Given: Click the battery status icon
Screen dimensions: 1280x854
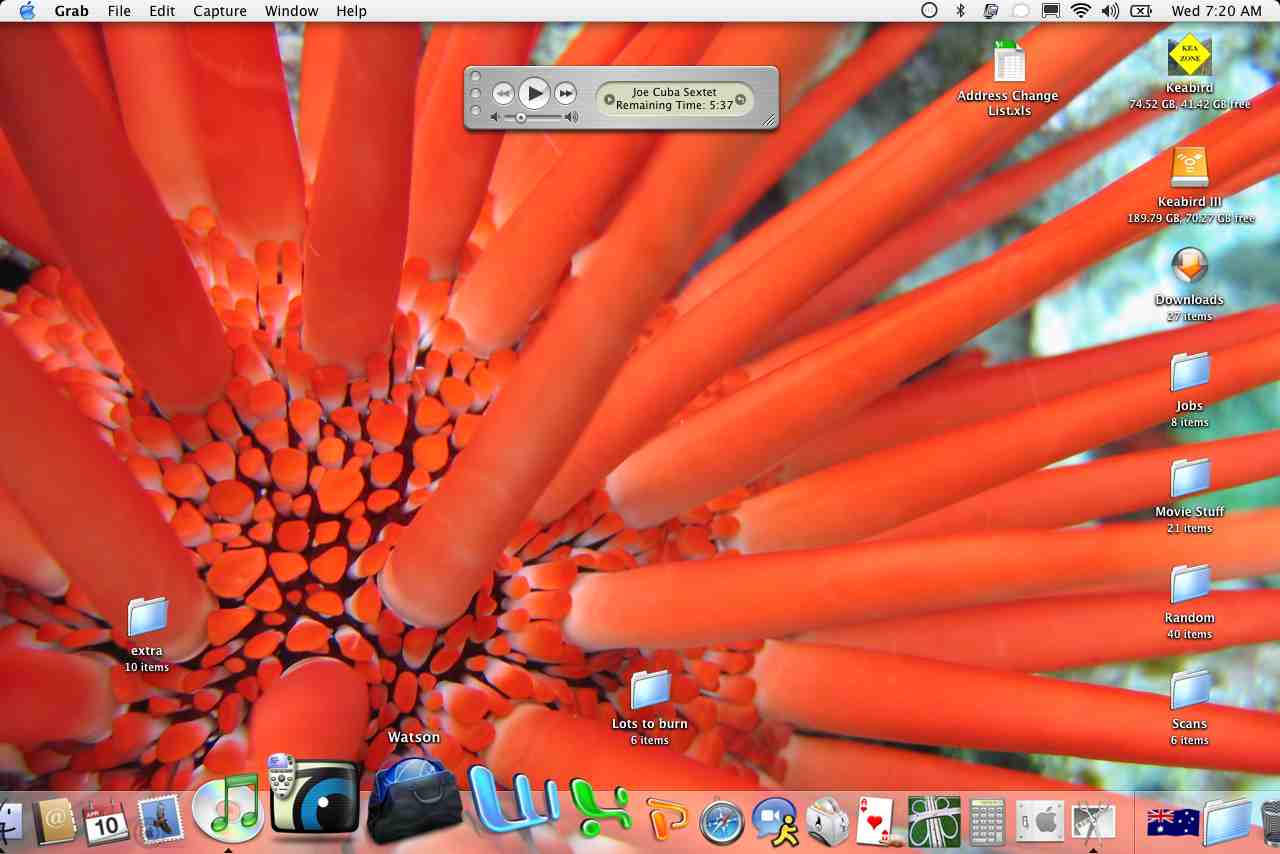Looking at the screenshot, I should pyautogui.click(x=1141, y=11).
